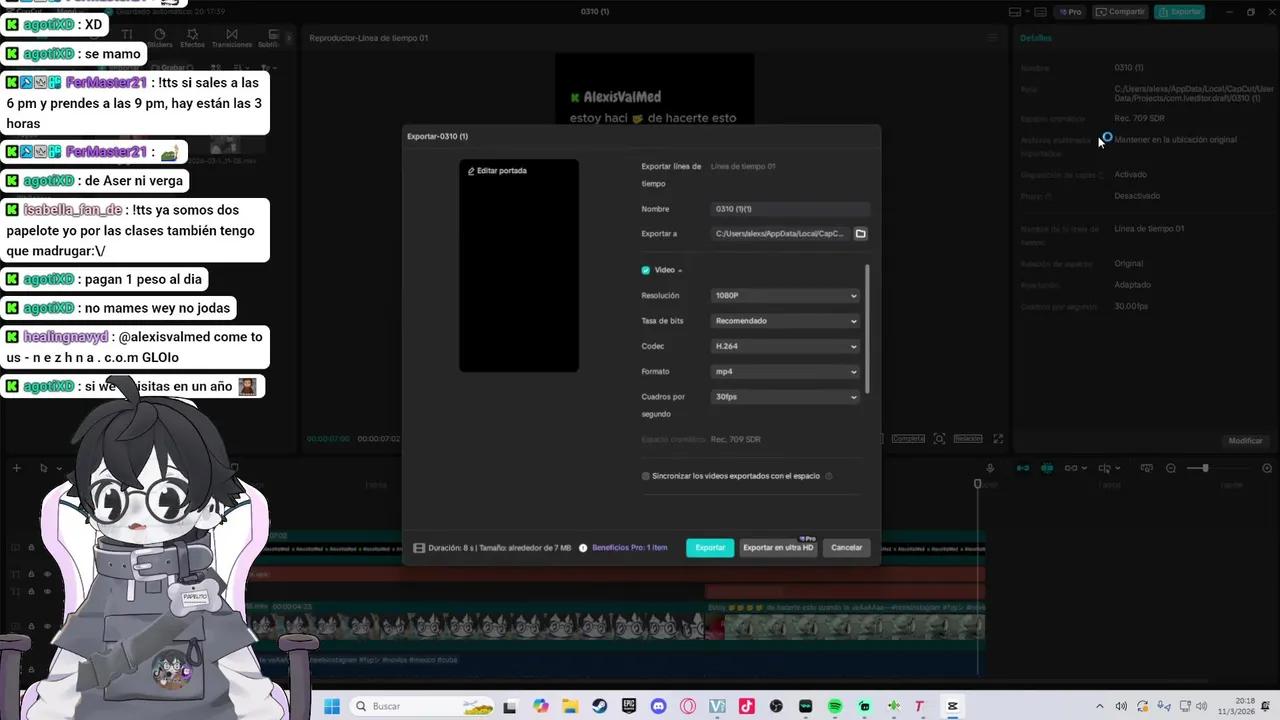The height and width of the screenshot is (720, 1280).
Task: Open player menu icon in Reproductor panel
Action: pos(993,38)
